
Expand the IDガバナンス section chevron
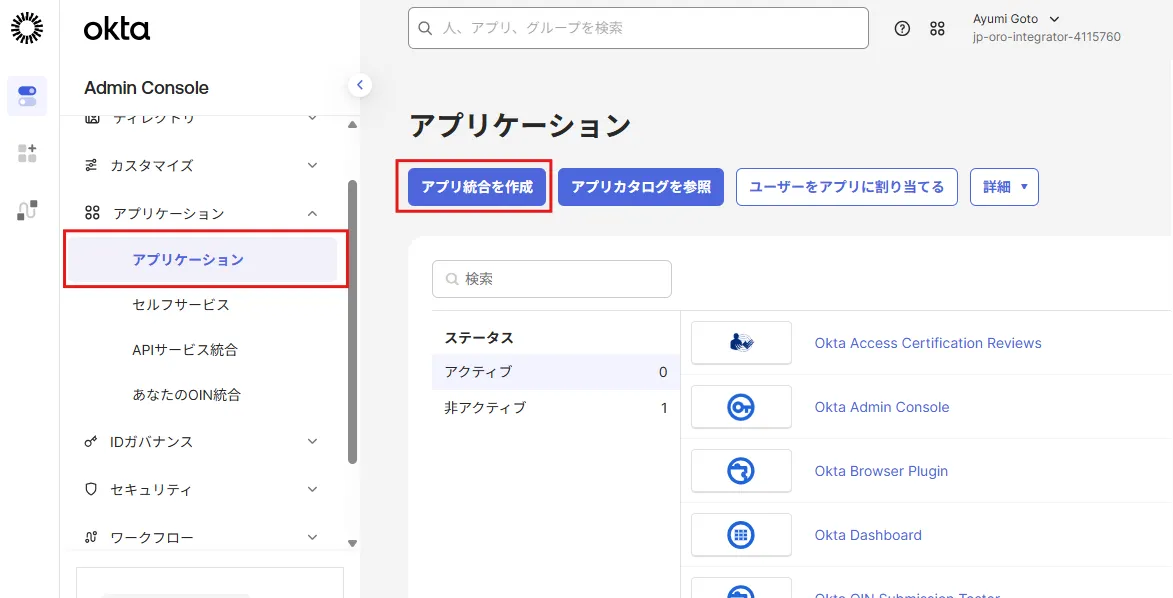313,442
